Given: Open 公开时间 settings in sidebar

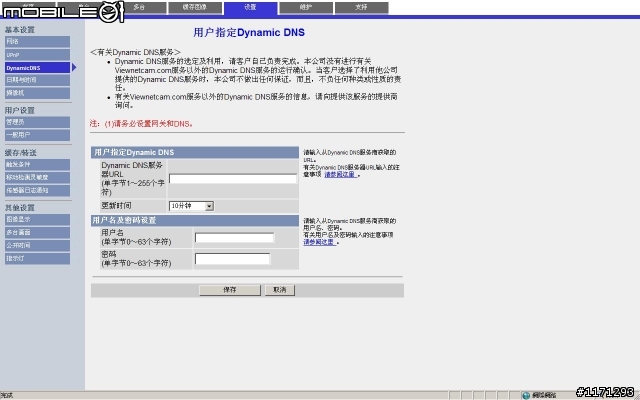Looking at the screenshot, I should 38,246.
